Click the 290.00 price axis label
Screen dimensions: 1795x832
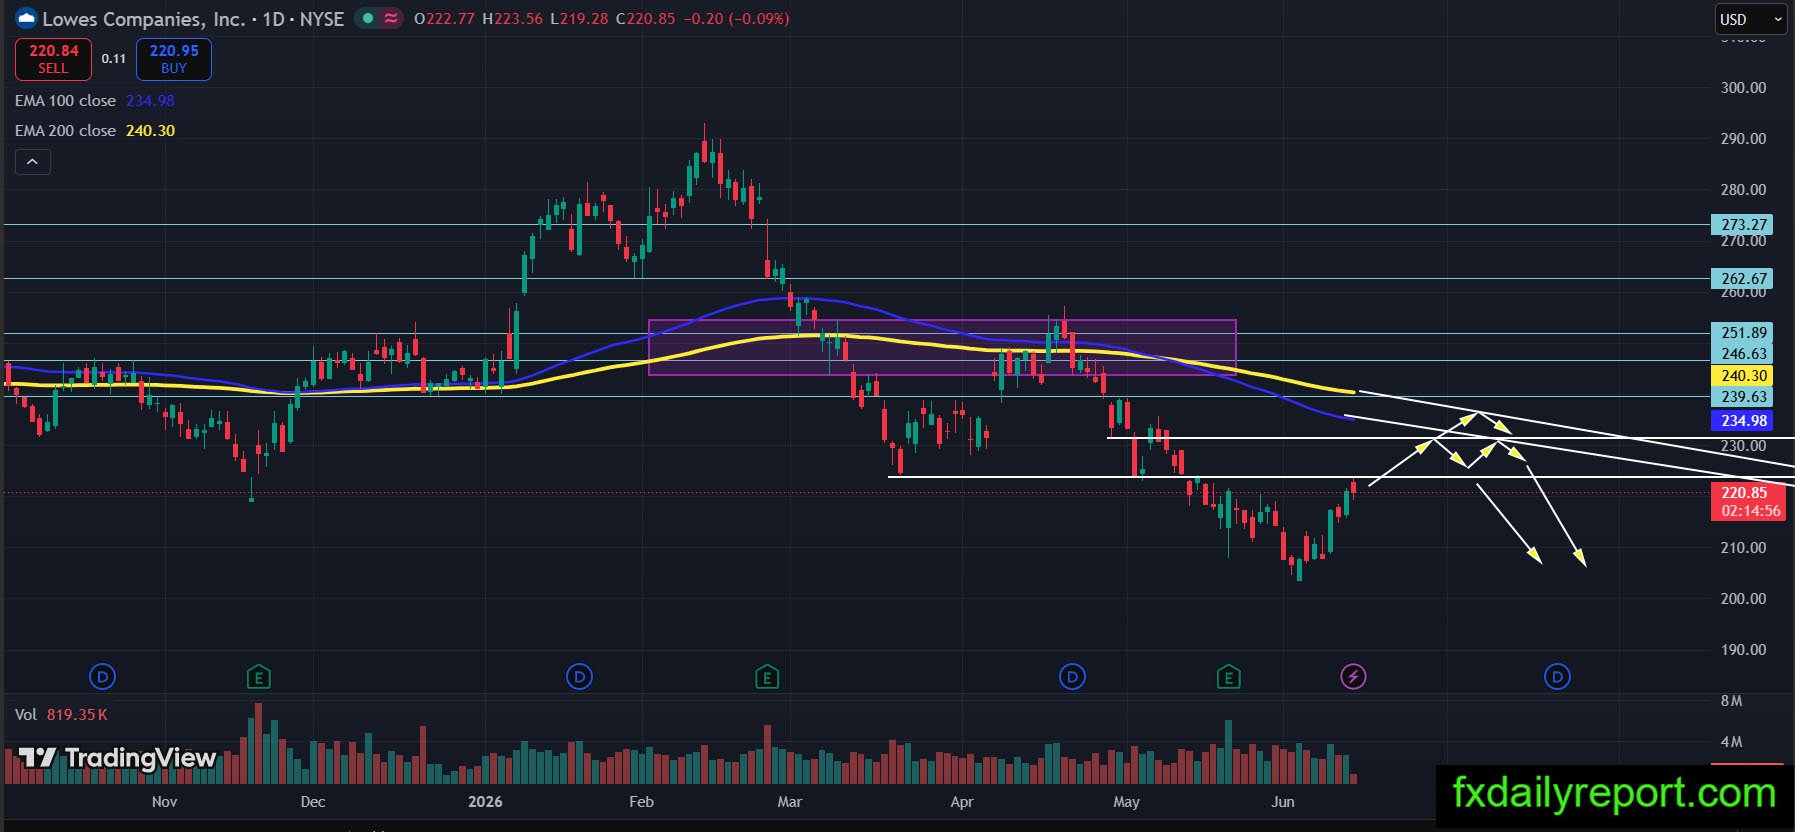(x=1743, y=139)
